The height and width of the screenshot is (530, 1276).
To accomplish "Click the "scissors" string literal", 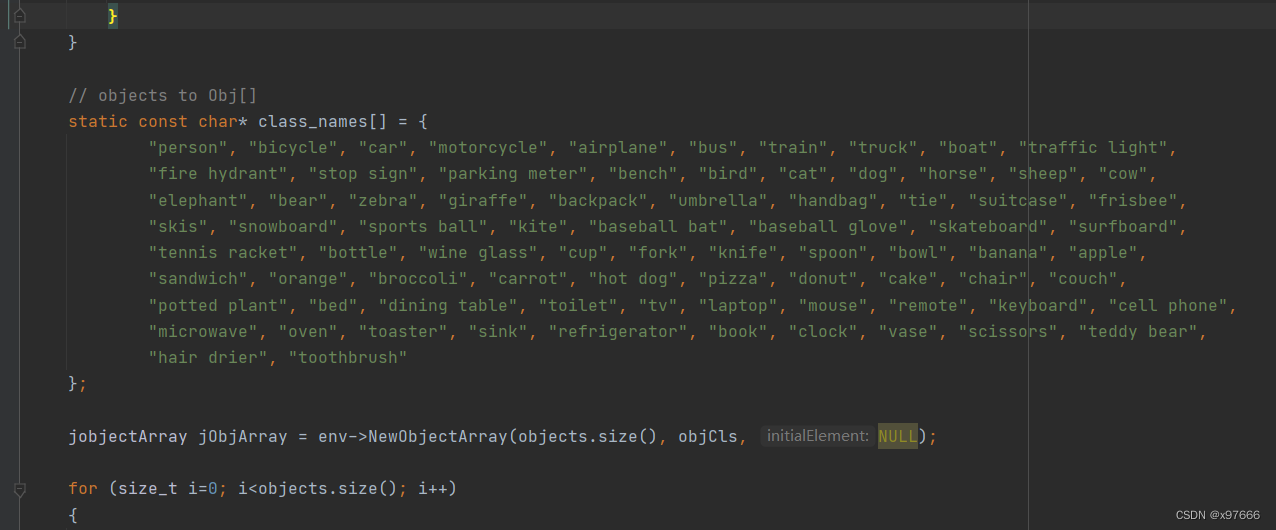I will pos(1008,332).
